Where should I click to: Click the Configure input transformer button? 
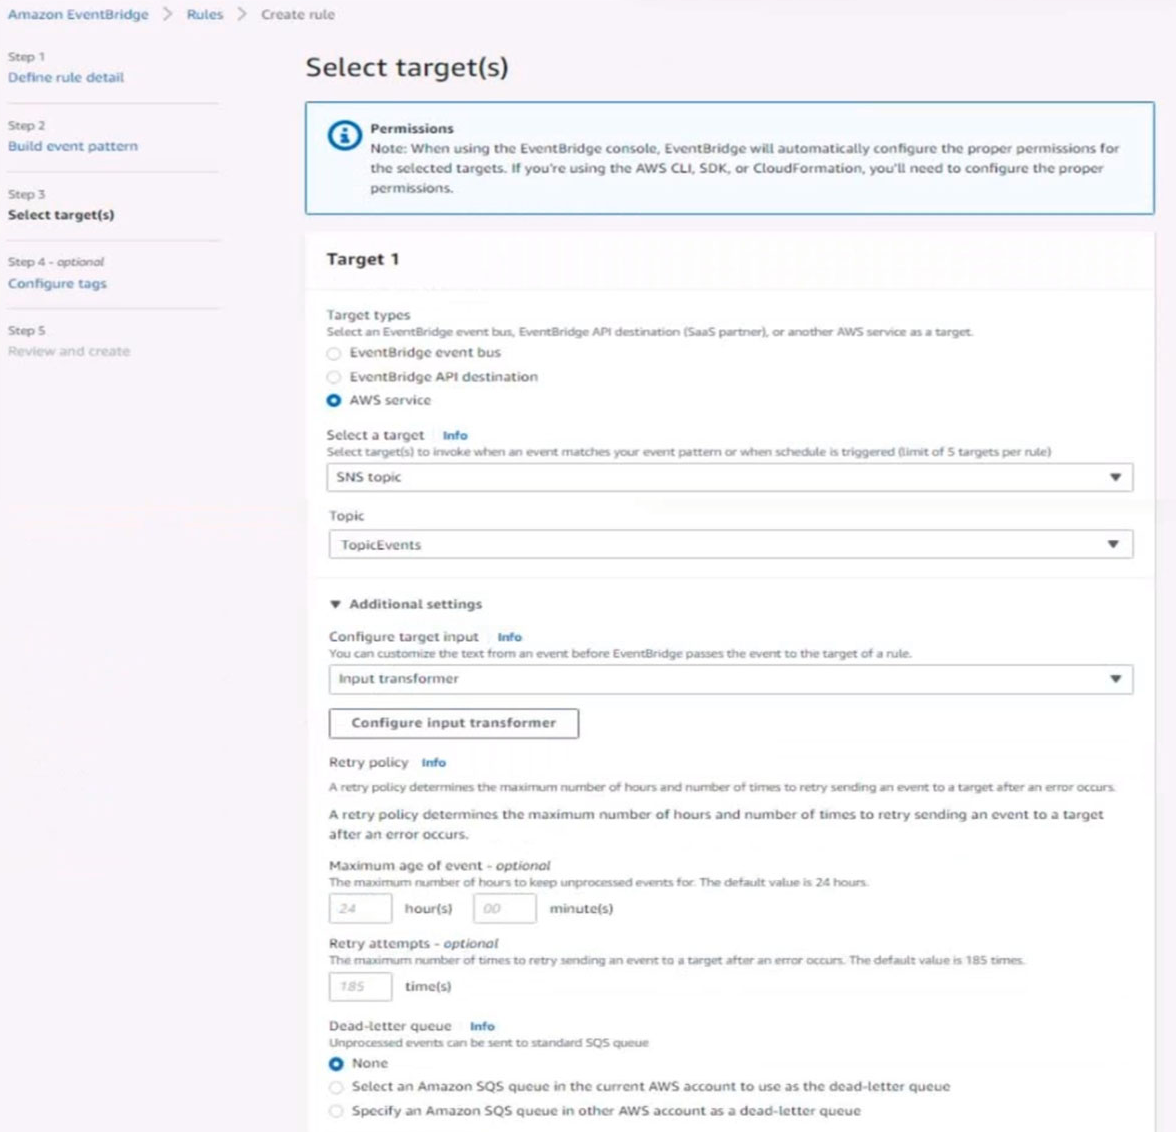454,723
